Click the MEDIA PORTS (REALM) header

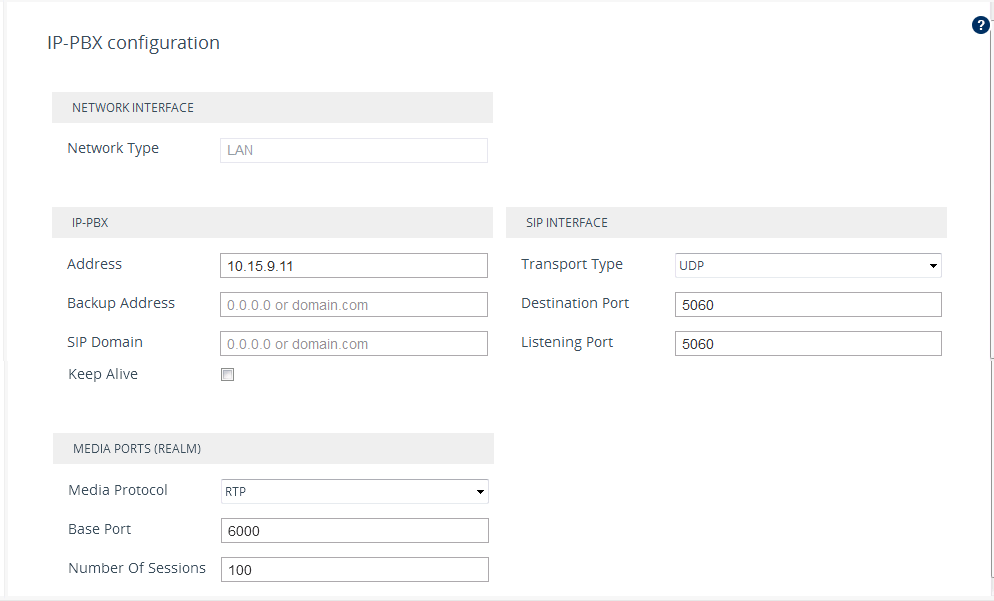137,449
